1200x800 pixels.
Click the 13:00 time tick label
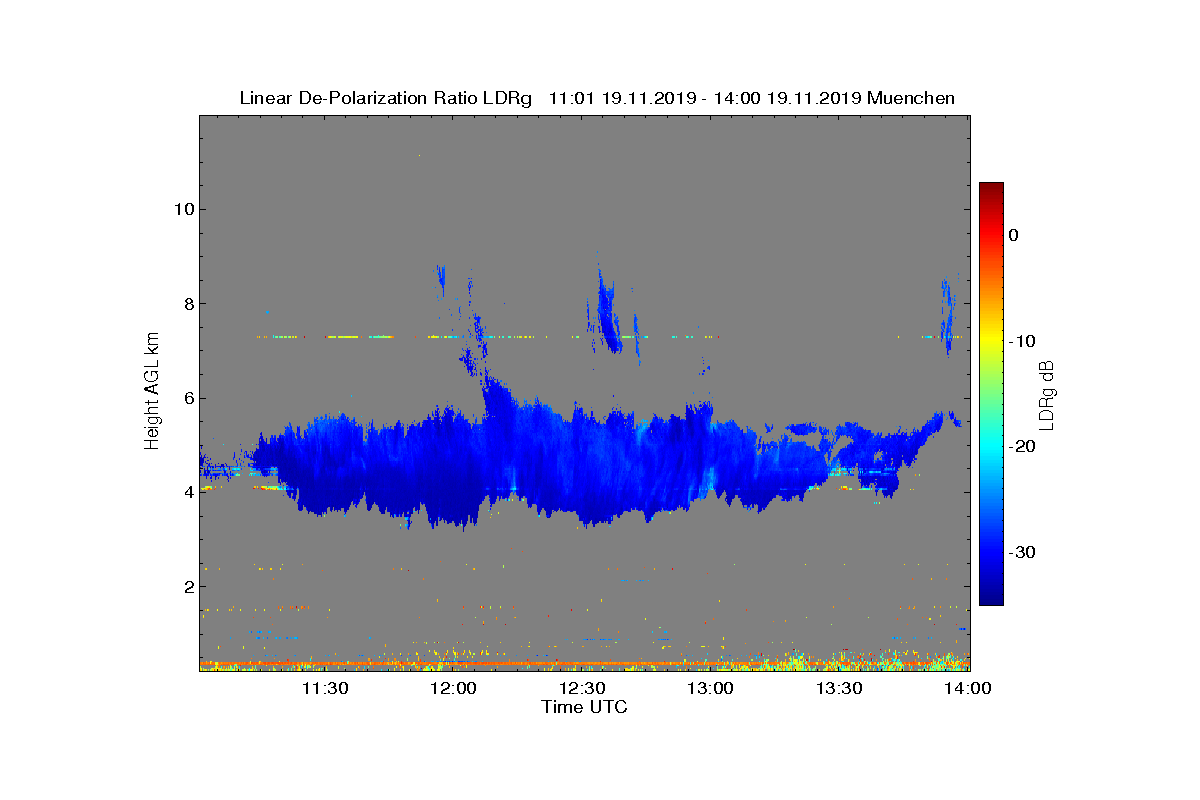click(x=712, y=688)
